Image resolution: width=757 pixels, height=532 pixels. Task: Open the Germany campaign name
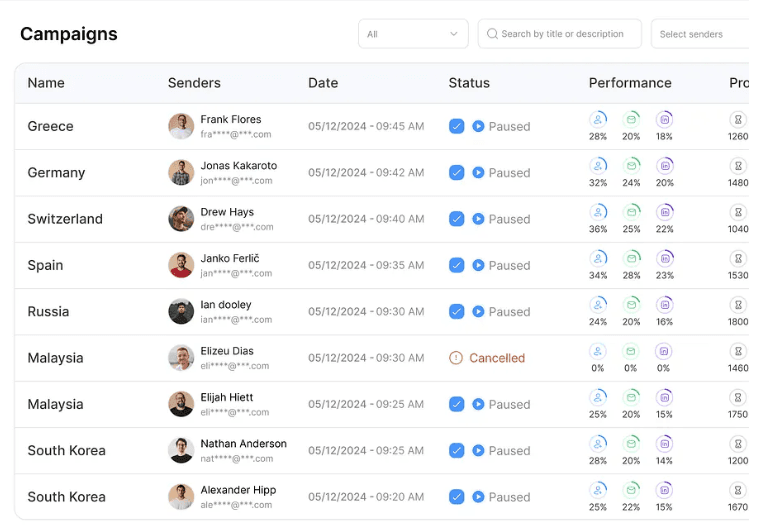pyautogui.click(x=56, y=172)
